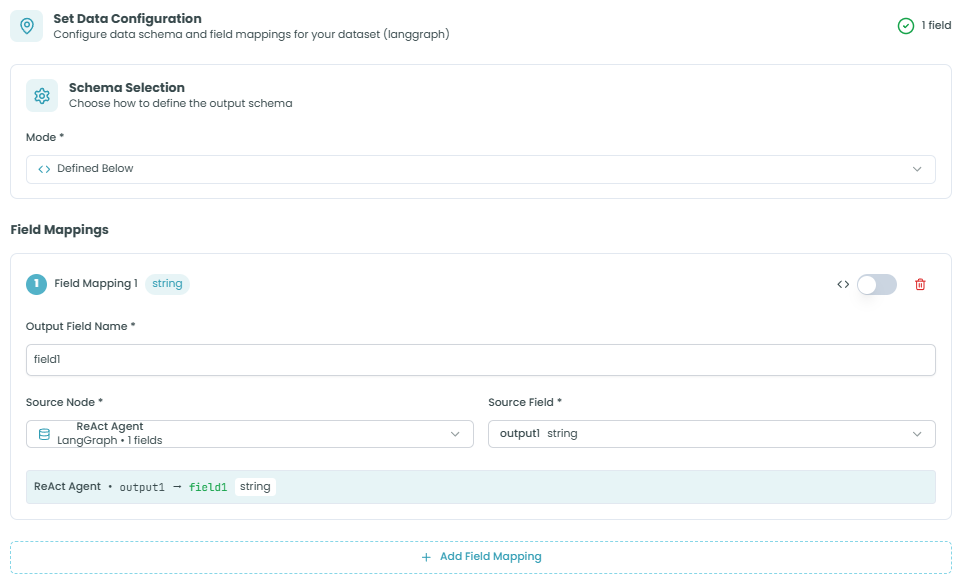Image resolution: width=968 pixels, height=586 pixels.
Task: Click the Output Field Name input containing field1
Action: point(480,360)
